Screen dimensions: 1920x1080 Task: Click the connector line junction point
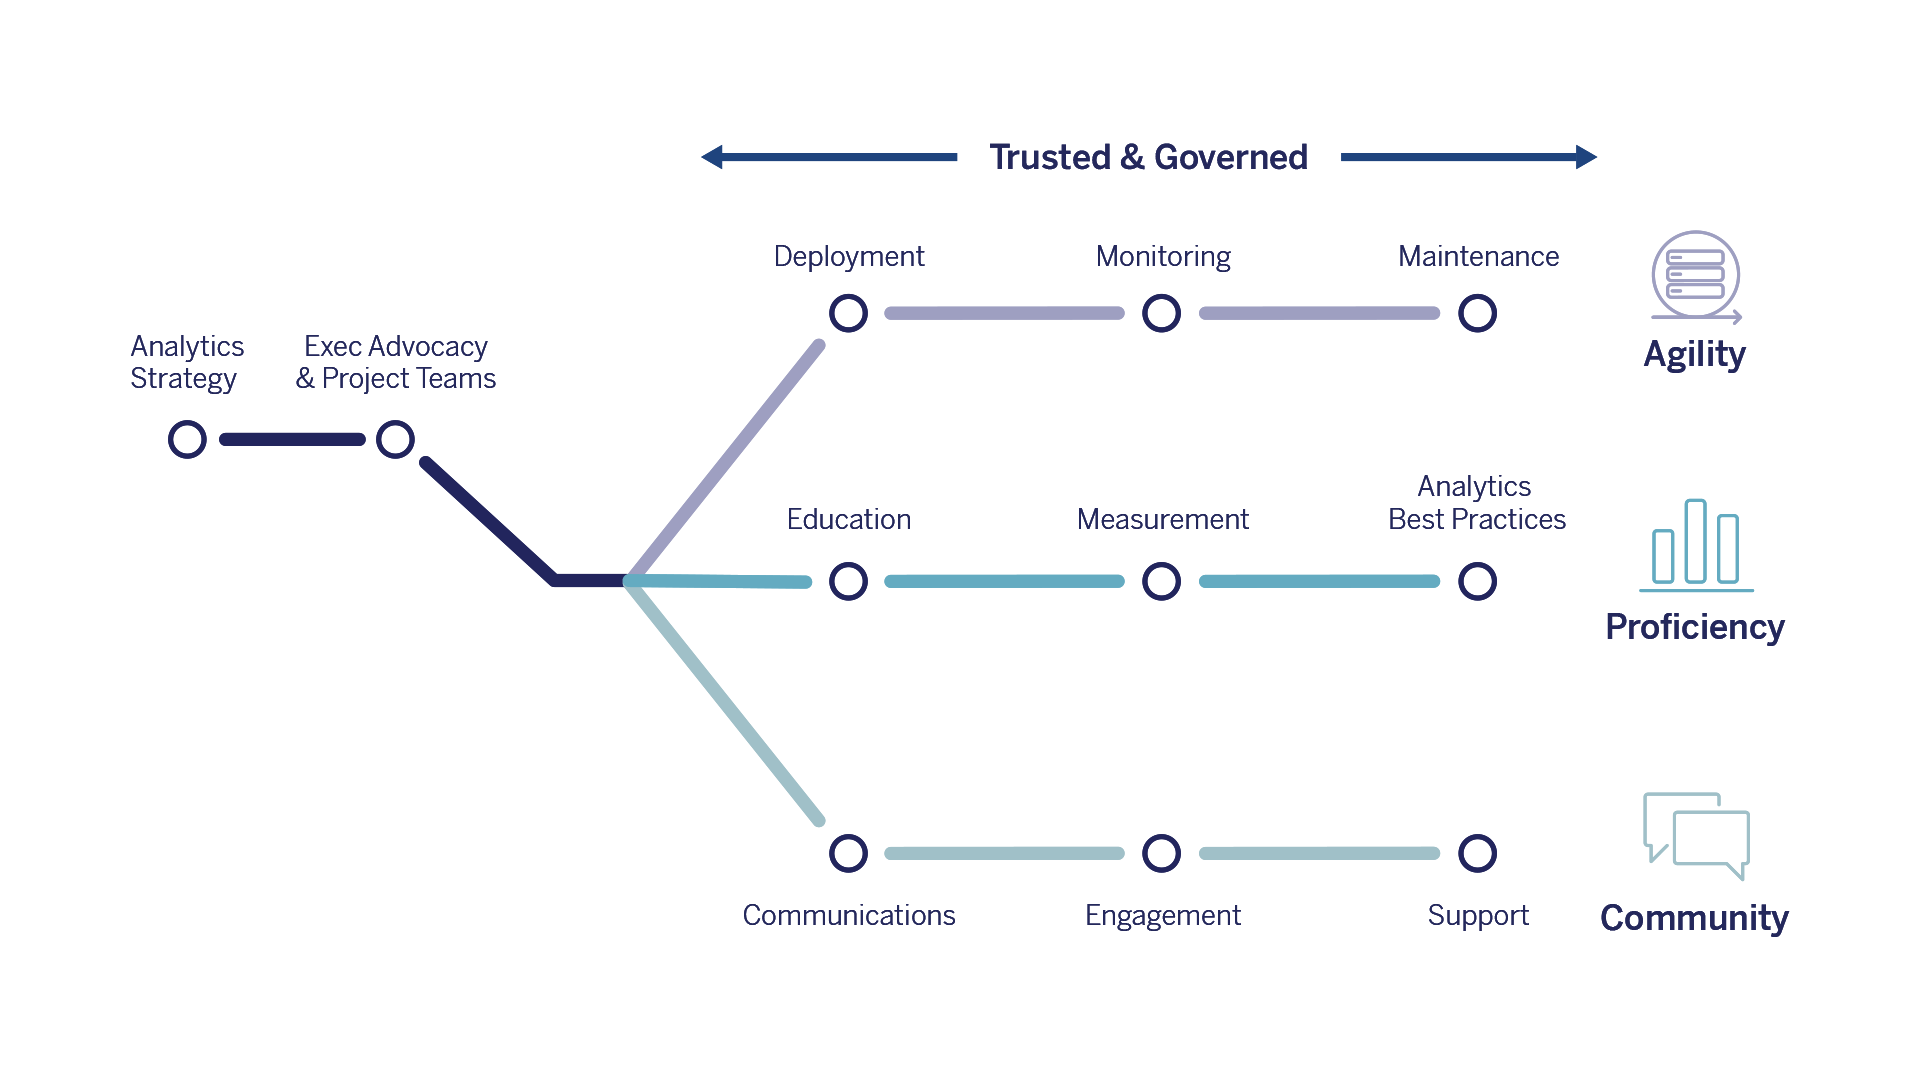click(x=630, y=580)
